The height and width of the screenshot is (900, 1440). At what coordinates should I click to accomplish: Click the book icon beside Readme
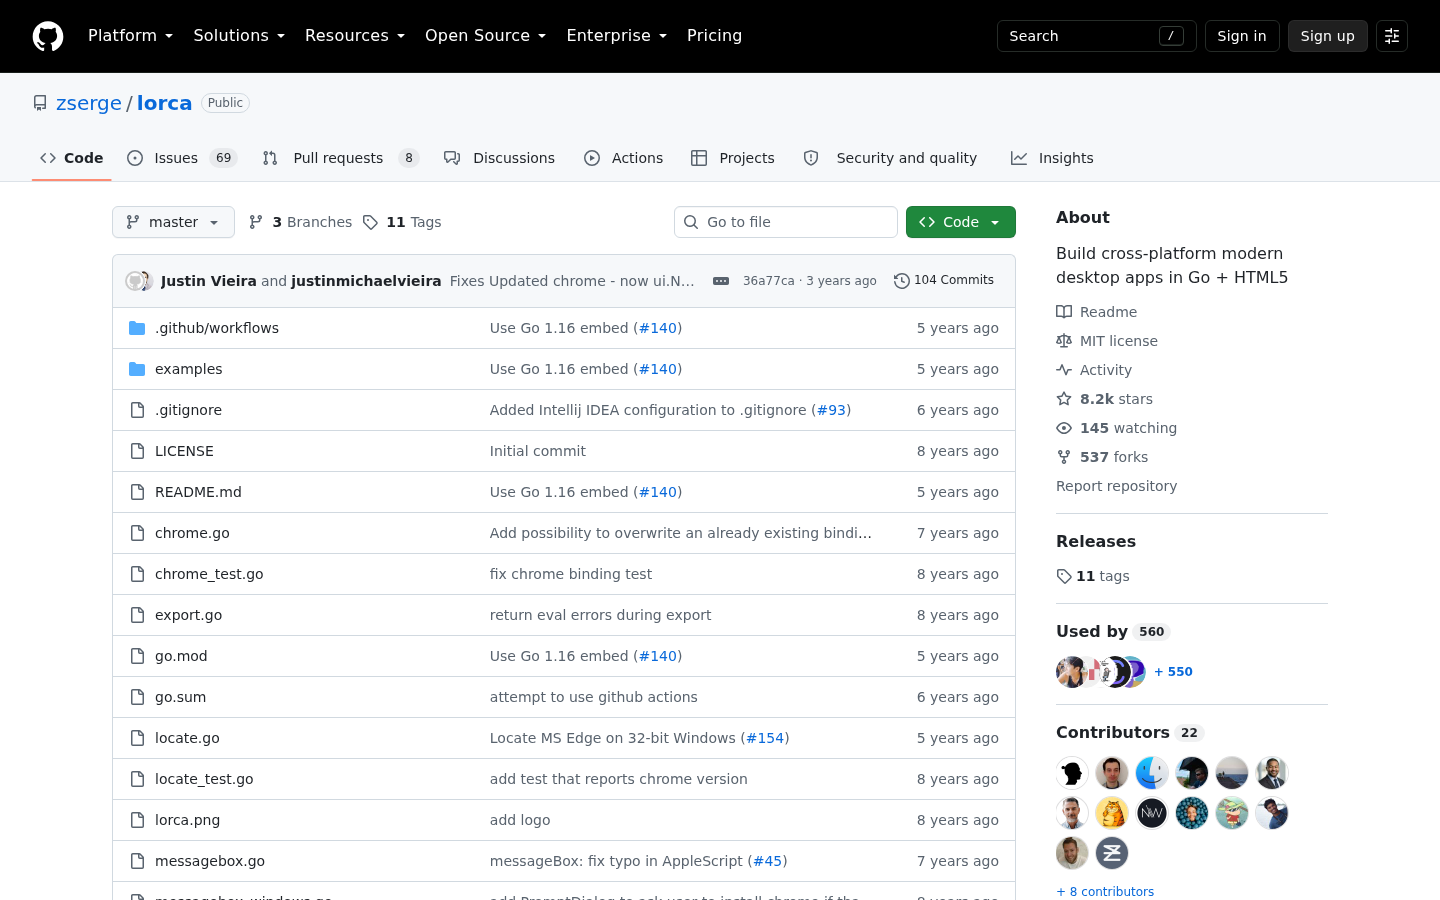click(x=1064, y=312)
